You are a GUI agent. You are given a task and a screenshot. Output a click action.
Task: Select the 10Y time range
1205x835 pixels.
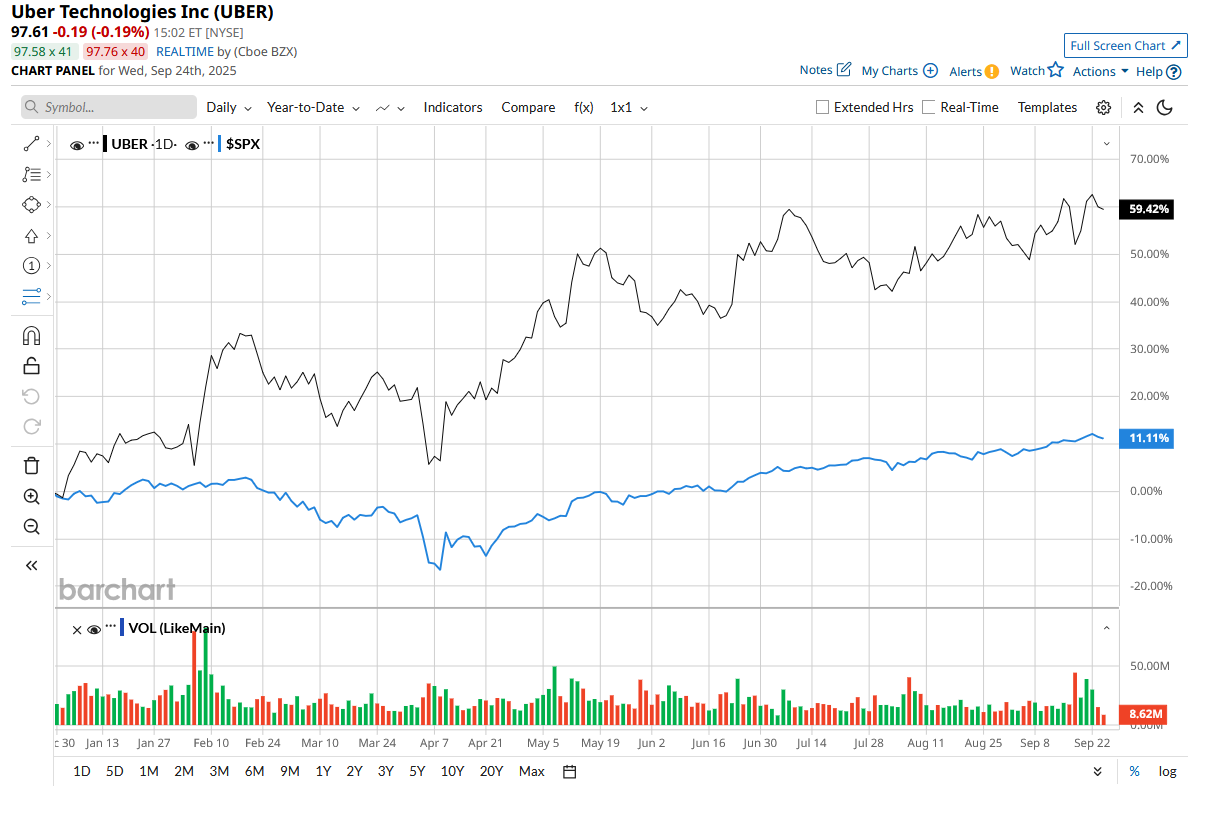452,771
